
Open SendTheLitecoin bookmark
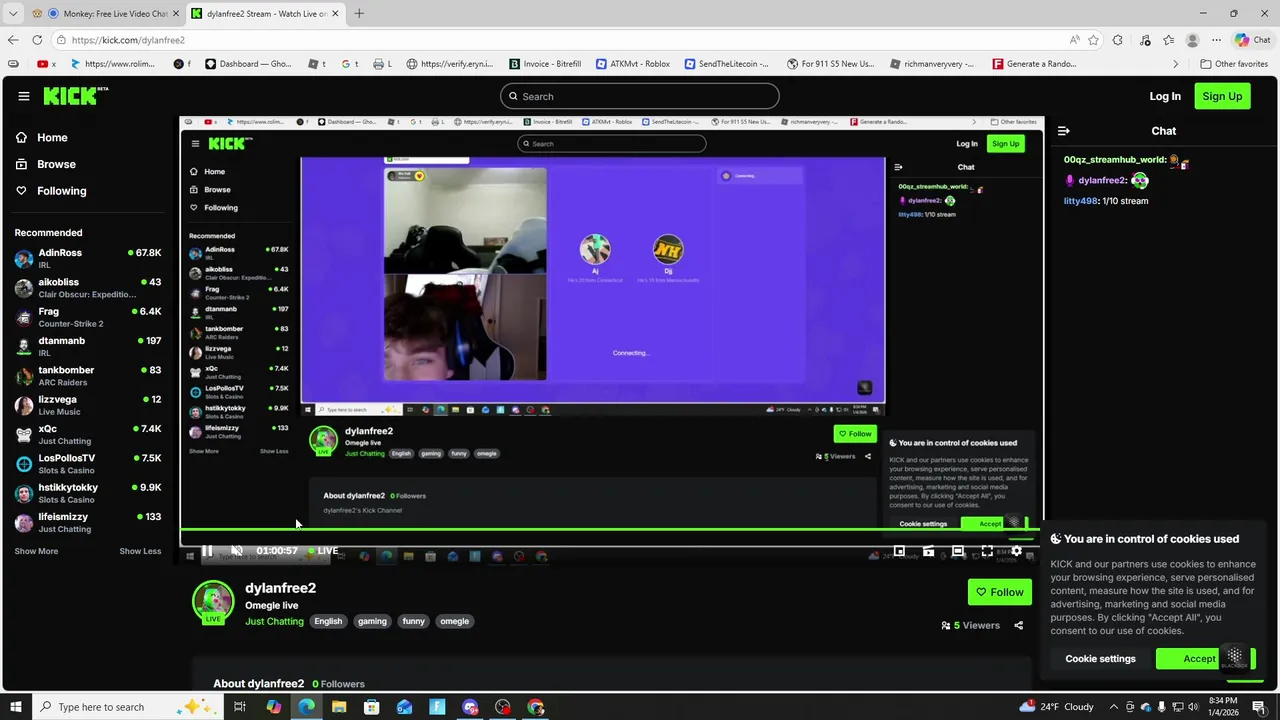coord(727,64)
